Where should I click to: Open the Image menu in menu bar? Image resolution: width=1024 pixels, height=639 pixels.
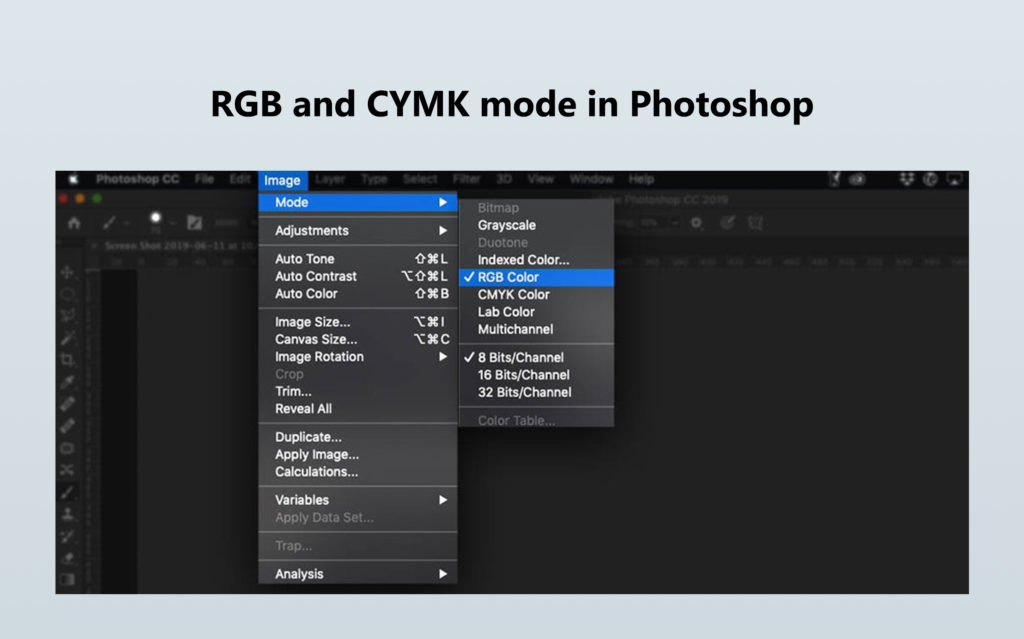pos(282,180)
